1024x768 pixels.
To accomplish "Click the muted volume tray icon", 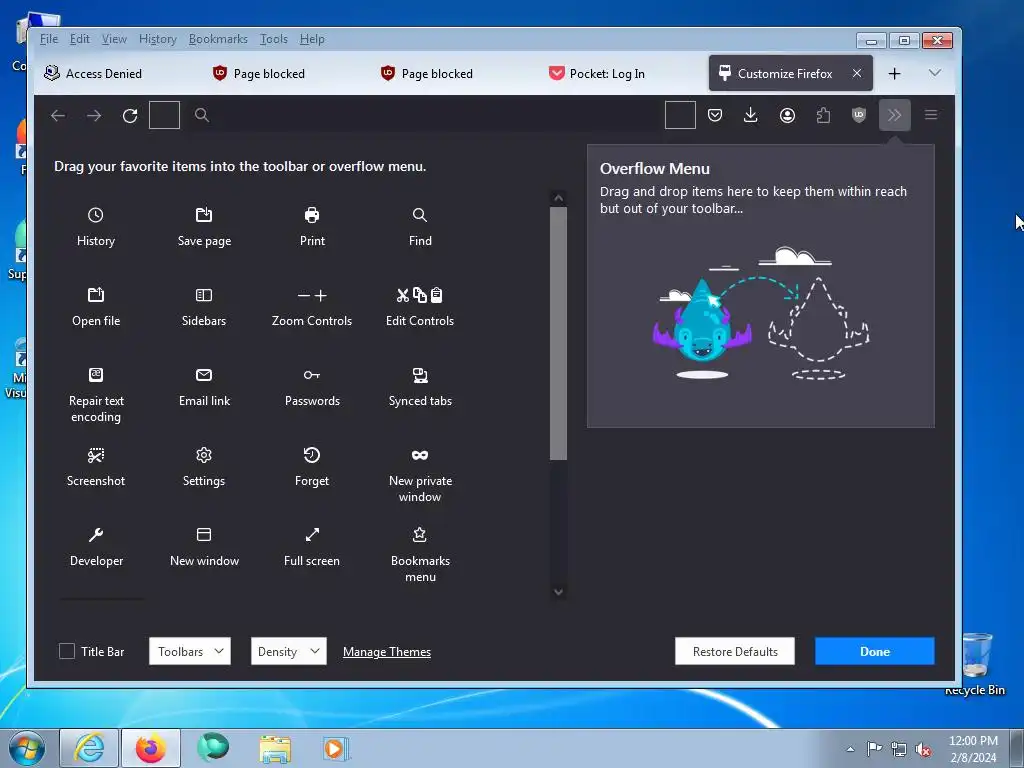I will 923,749.
